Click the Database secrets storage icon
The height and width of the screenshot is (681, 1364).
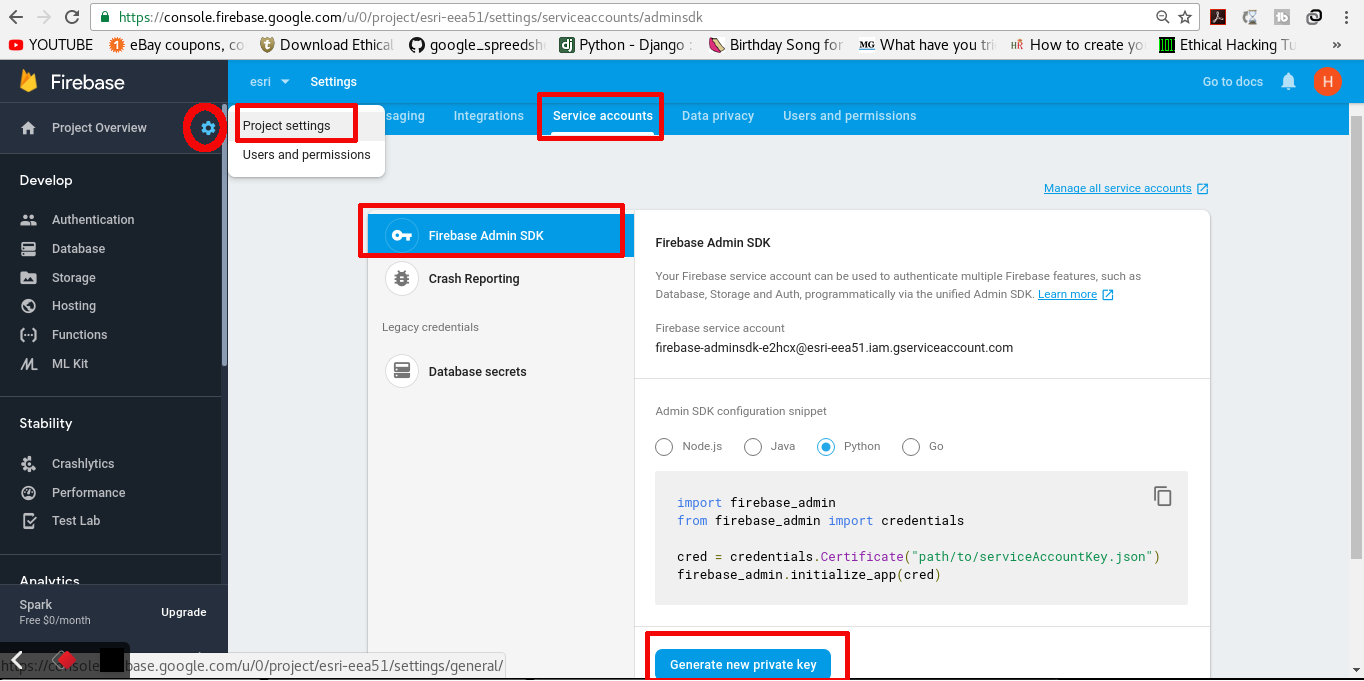click(402, 371)
